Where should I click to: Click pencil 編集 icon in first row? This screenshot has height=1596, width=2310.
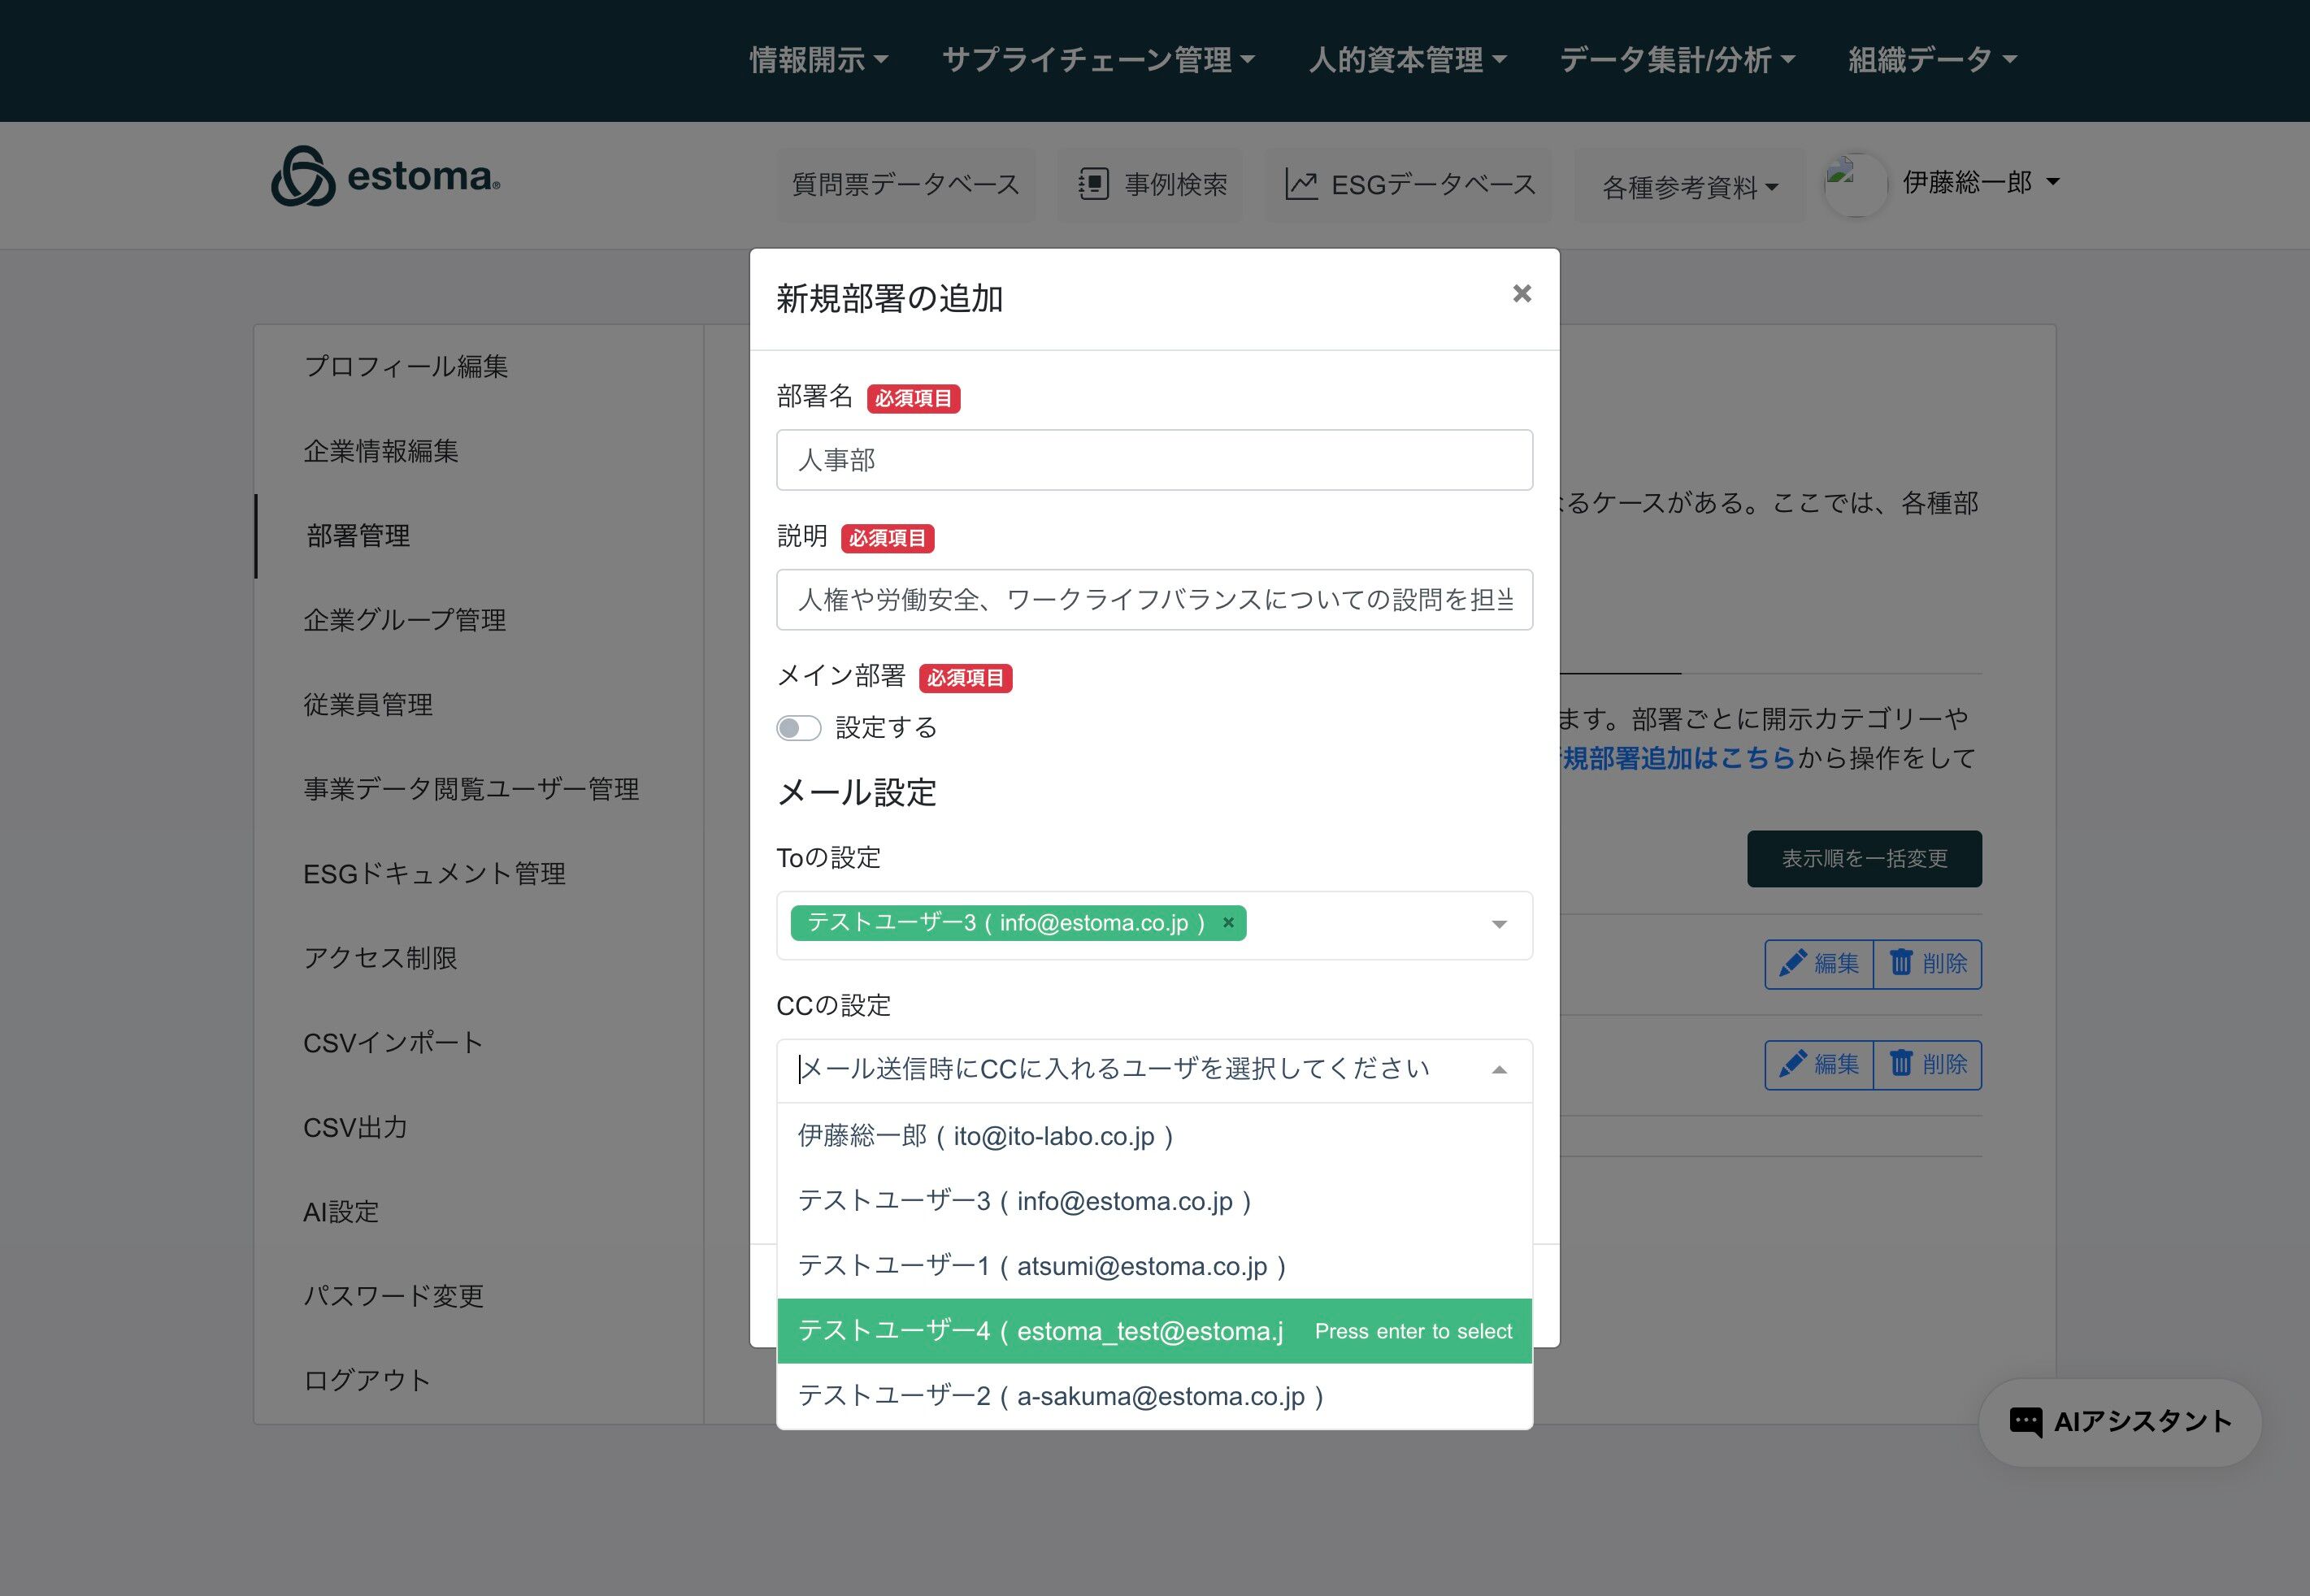click(x=1792, y=963)
